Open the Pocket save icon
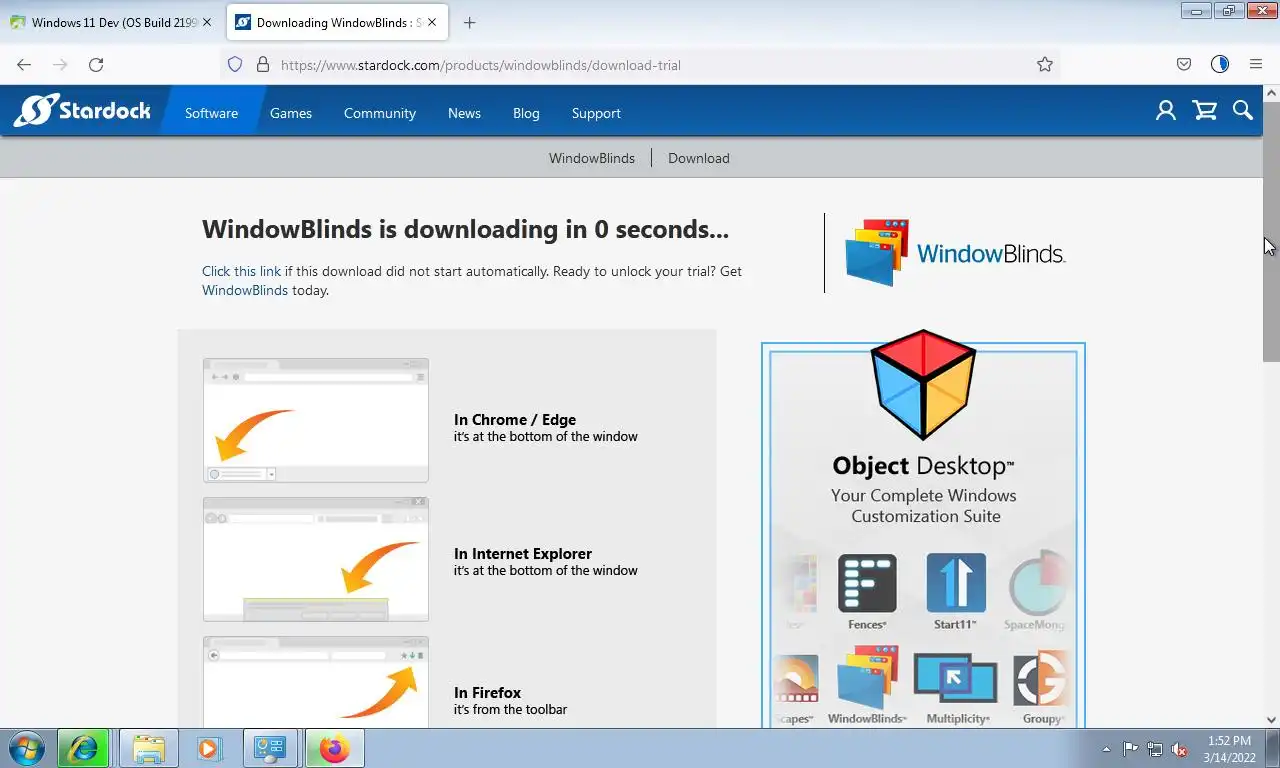 [x=1184, y=65]
